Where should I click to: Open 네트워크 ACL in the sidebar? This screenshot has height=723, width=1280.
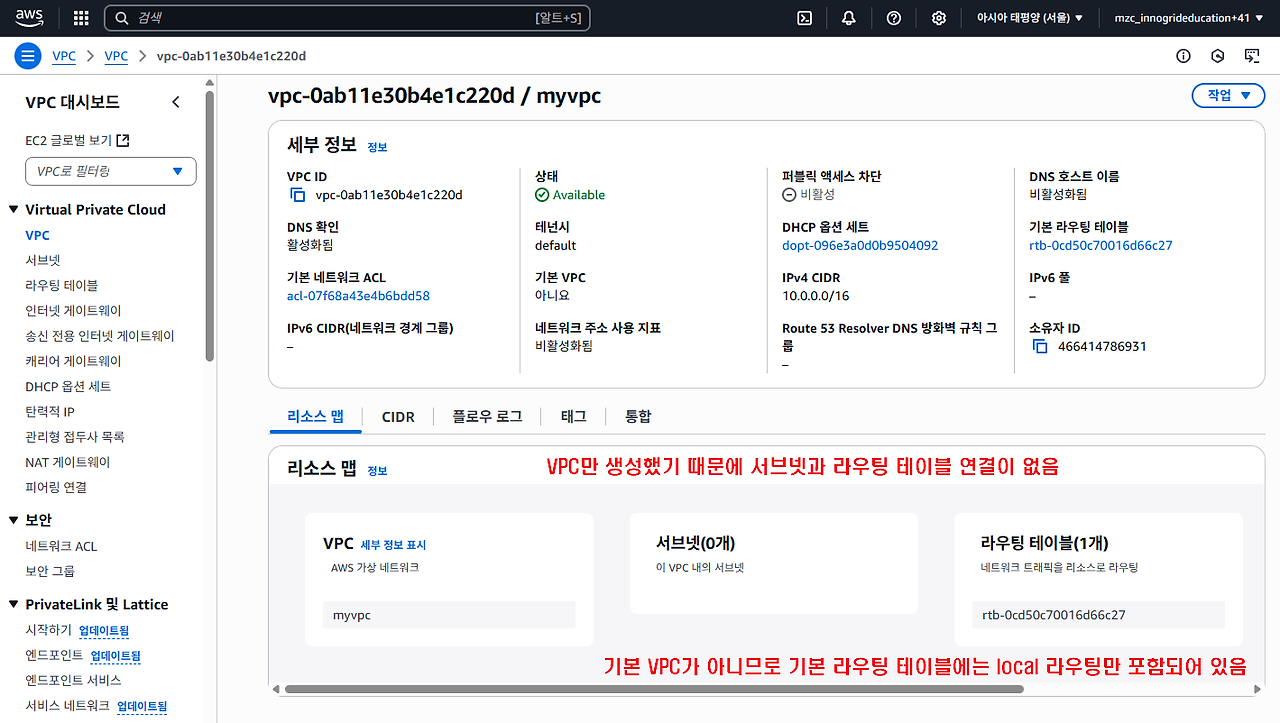click(61, 546)
